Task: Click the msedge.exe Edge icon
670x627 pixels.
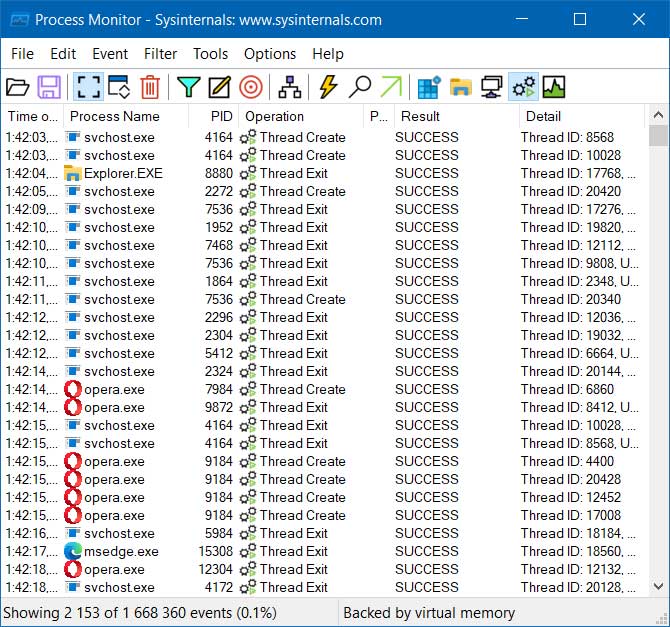Action: point(73,551)
